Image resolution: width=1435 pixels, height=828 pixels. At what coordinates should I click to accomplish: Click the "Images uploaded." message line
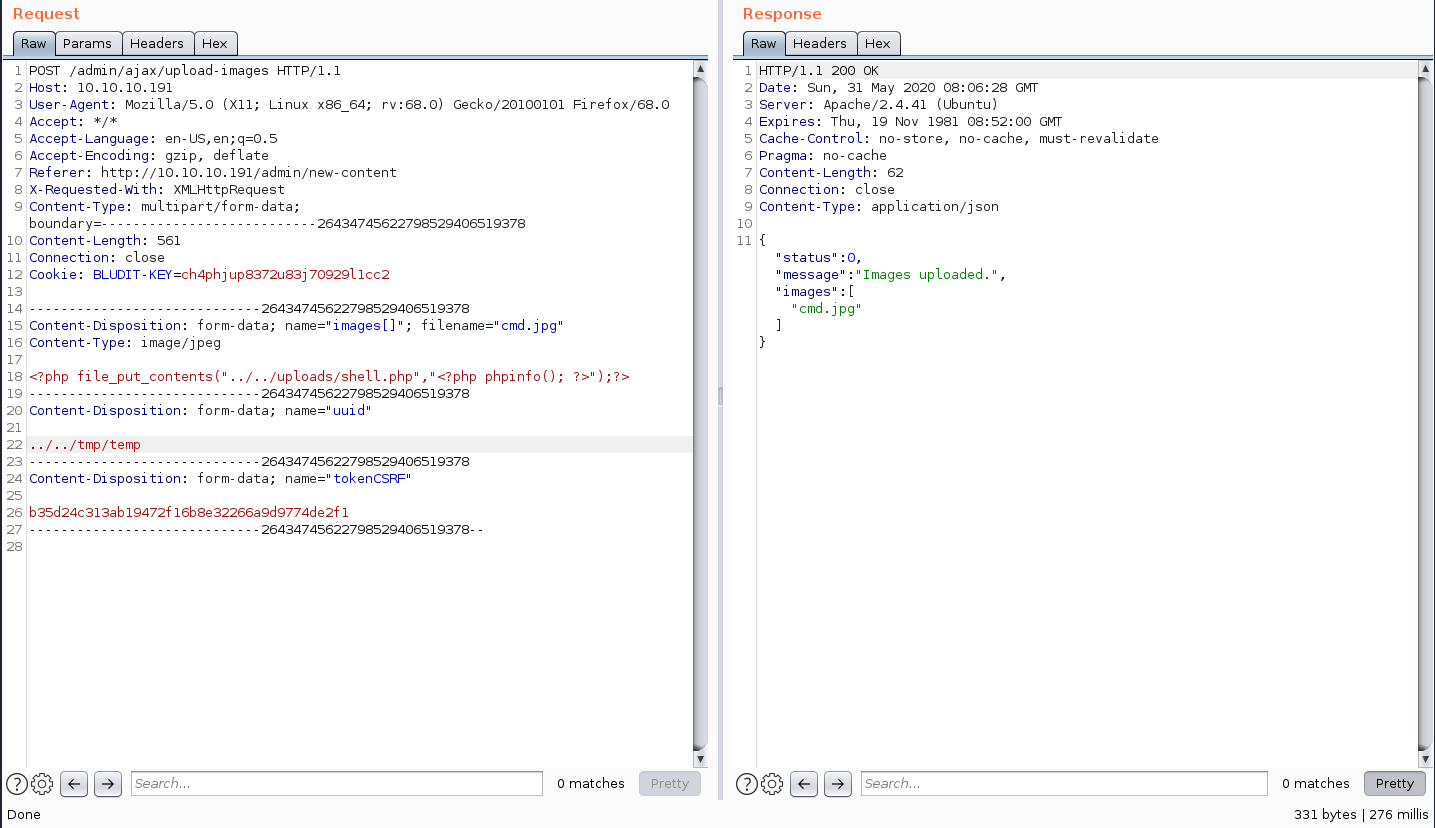891,275
